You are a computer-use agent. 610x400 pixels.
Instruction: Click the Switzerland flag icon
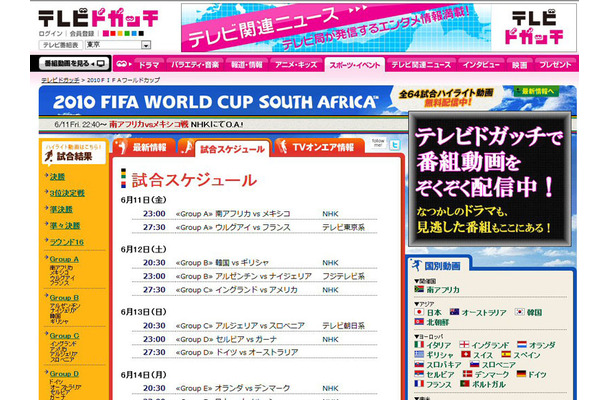click(466, 354)
